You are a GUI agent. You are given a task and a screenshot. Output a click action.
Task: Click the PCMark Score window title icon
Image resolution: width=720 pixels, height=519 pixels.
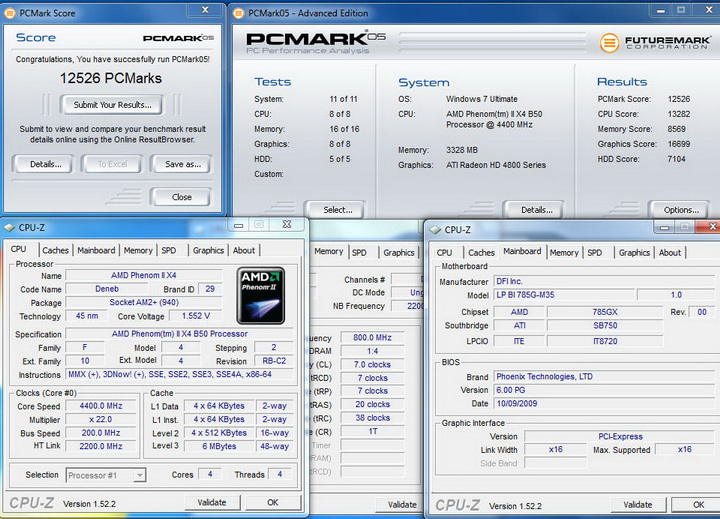(9, 13)
